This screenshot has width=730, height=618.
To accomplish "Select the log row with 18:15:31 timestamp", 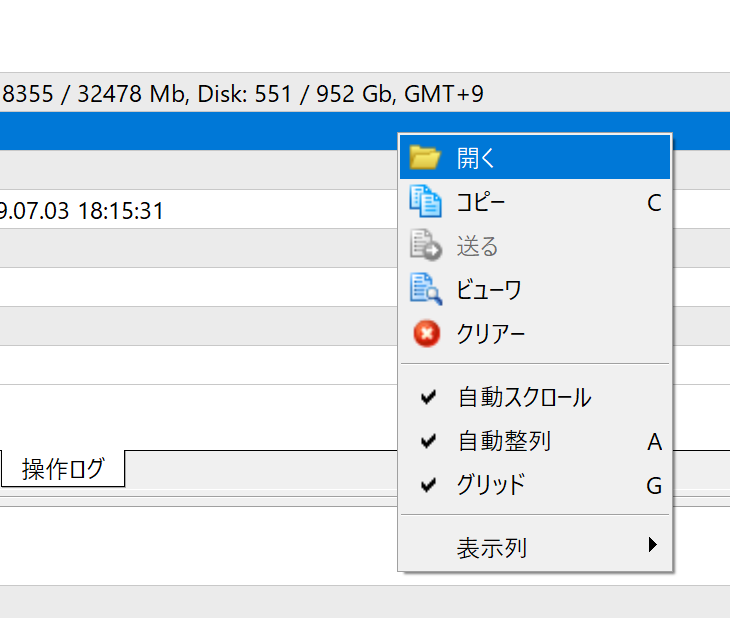I will tap(150, 211).
